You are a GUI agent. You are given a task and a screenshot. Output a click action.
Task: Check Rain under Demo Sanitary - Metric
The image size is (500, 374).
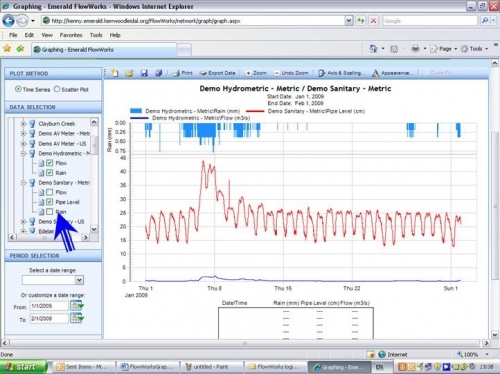point(49,212)
